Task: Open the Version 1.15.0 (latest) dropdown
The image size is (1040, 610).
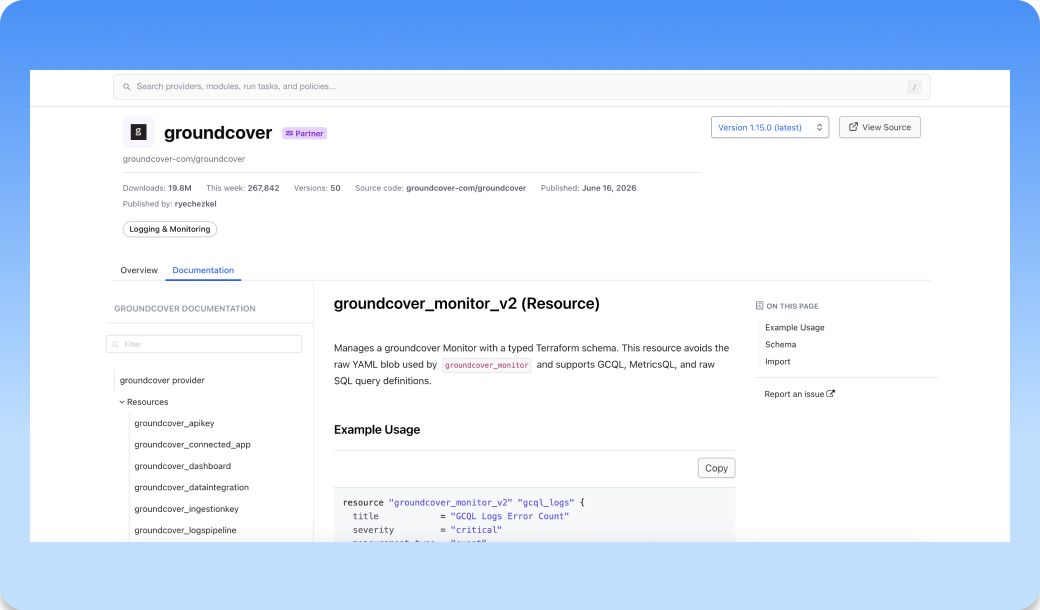Action: coord(769,127)
